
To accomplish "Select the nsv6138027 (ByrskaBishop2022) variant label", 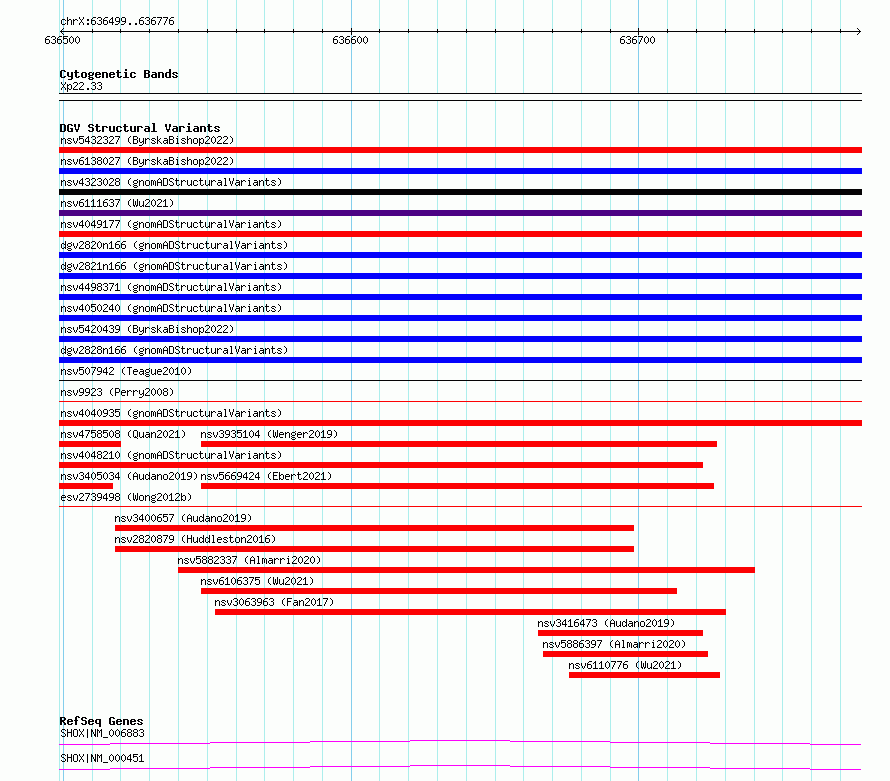I will point(147,161).
